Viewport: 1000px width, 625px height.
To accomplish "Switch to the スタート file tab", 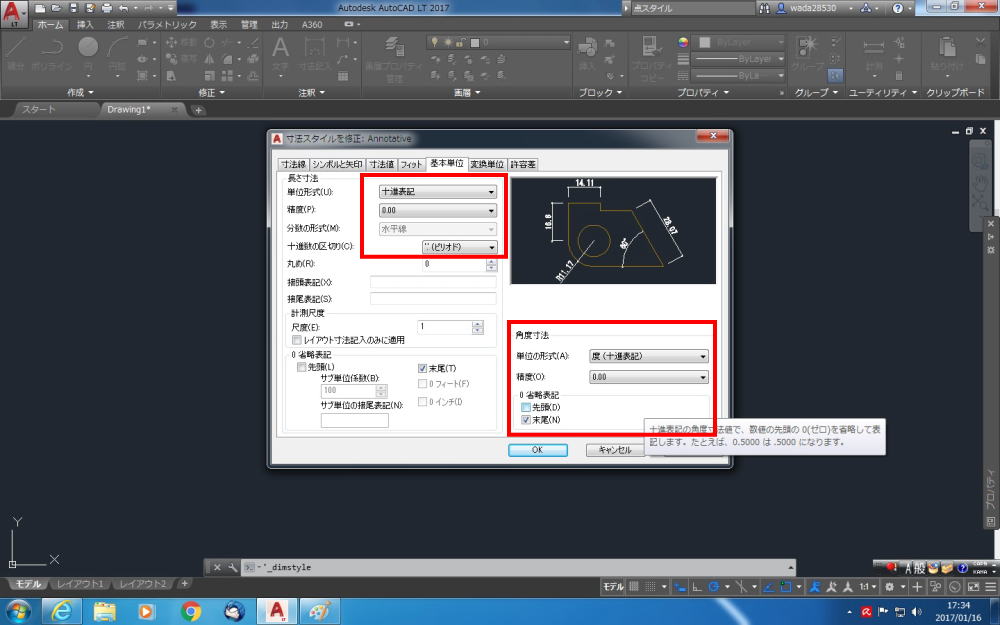I will click(x=39, y=110).
